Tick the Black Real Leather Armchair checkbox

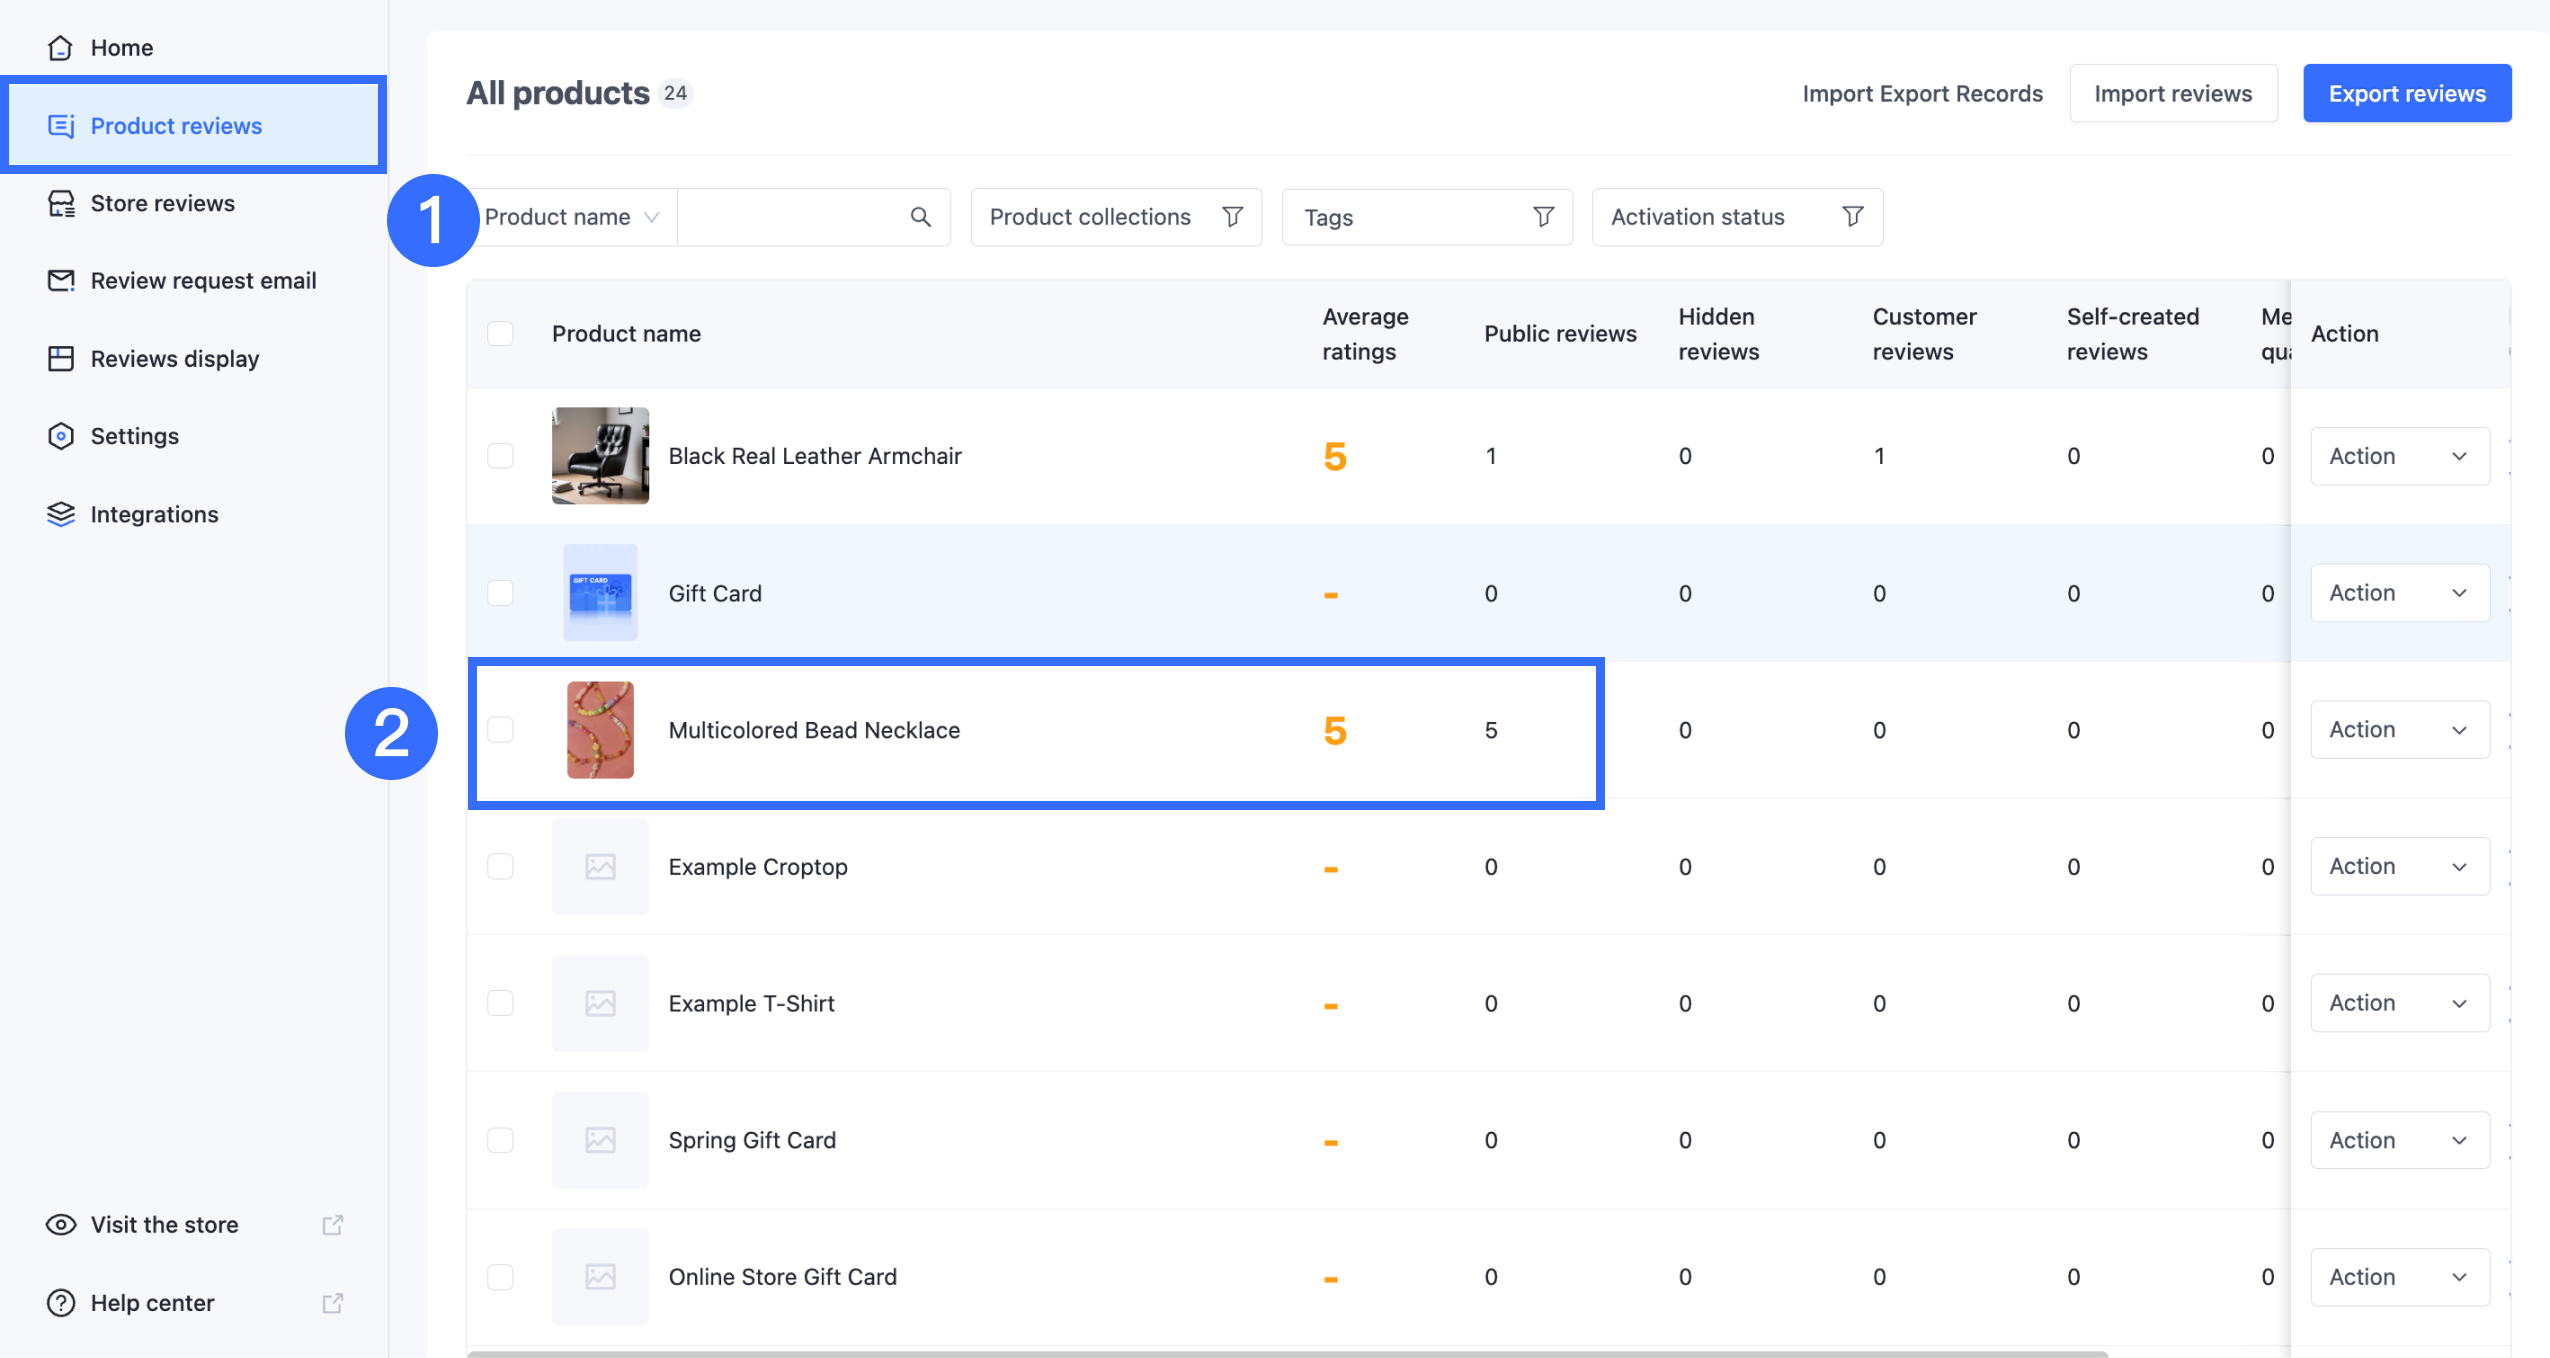pos(500,456)
